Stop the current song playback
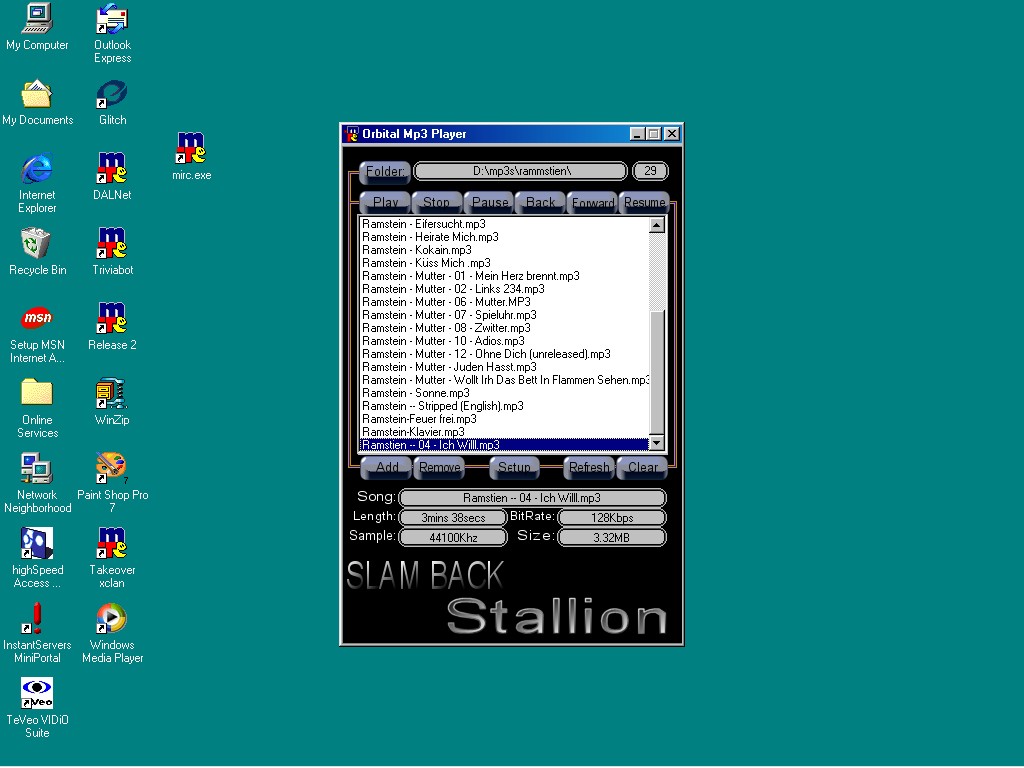Screen dimensions: 1024x768 [x=436, y=202]
